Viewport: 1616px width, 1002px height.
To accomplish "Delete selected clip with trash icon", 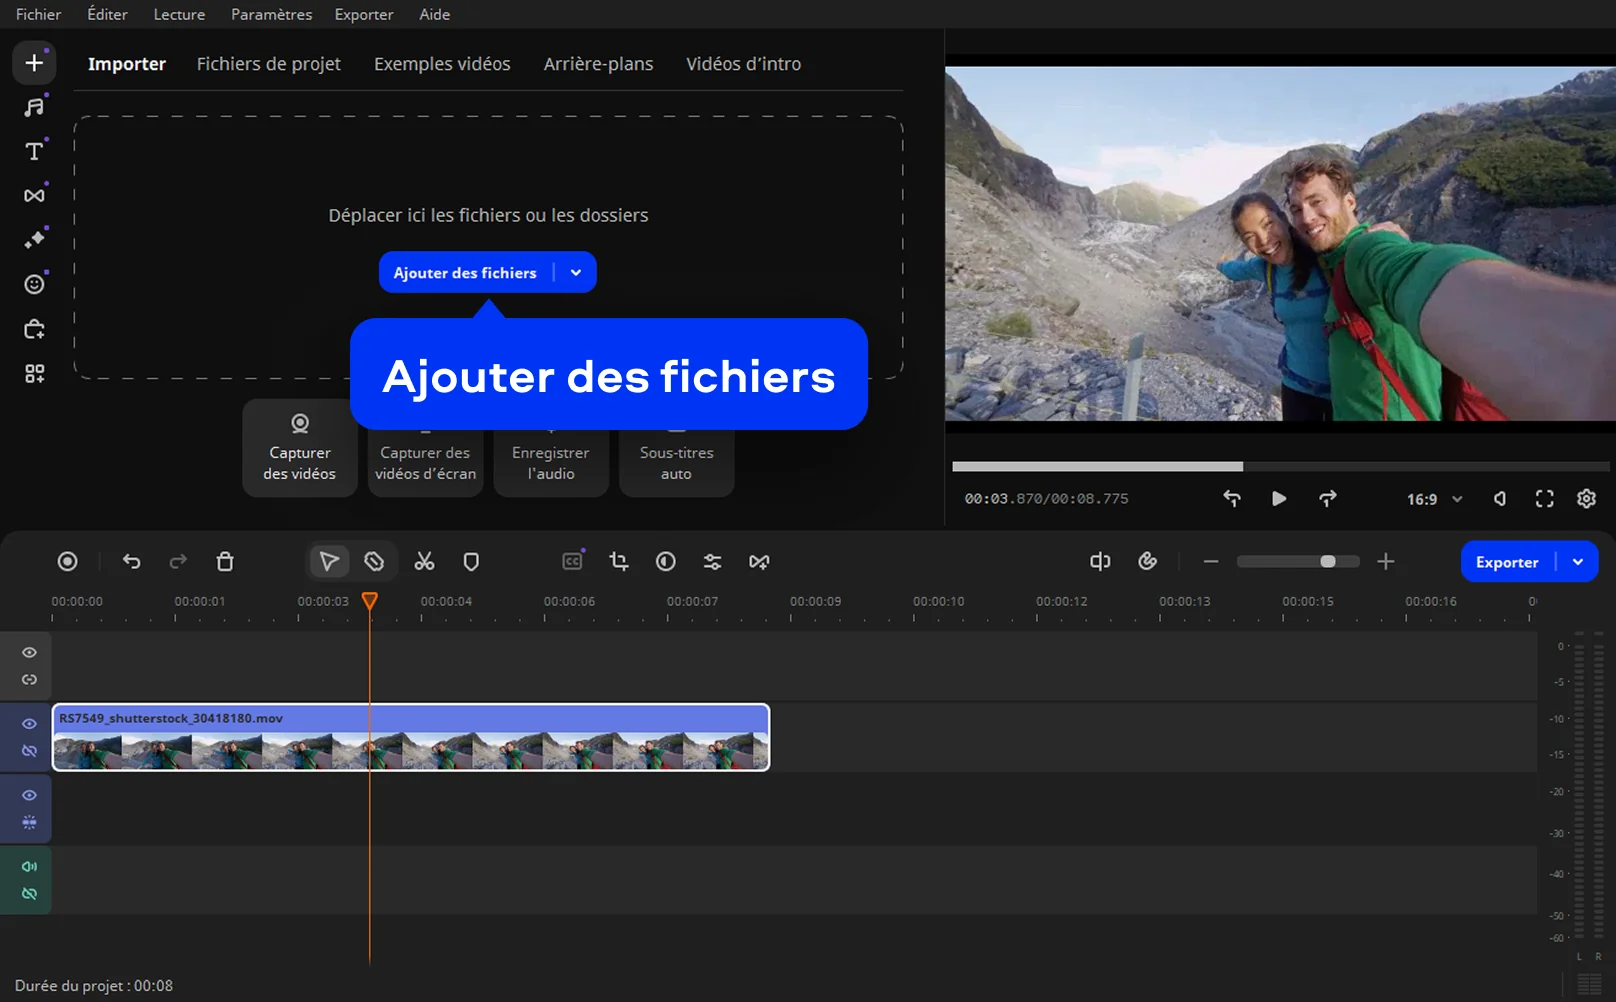I will [225, 562].
